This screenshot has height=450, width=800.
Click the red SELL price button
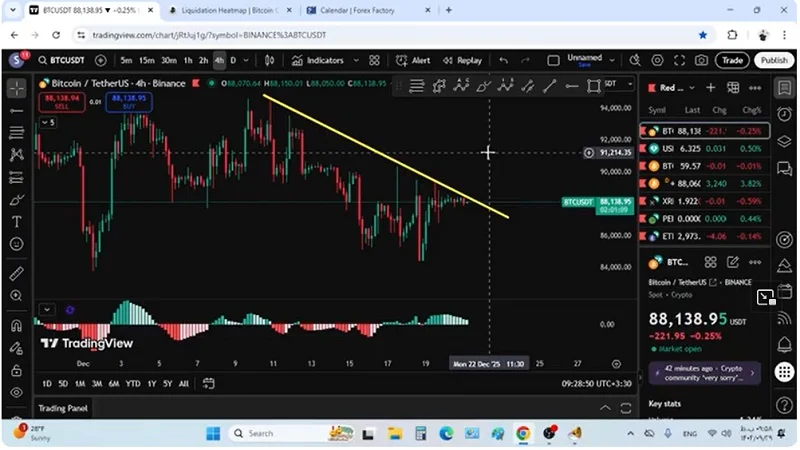click(x=62, y=102)
